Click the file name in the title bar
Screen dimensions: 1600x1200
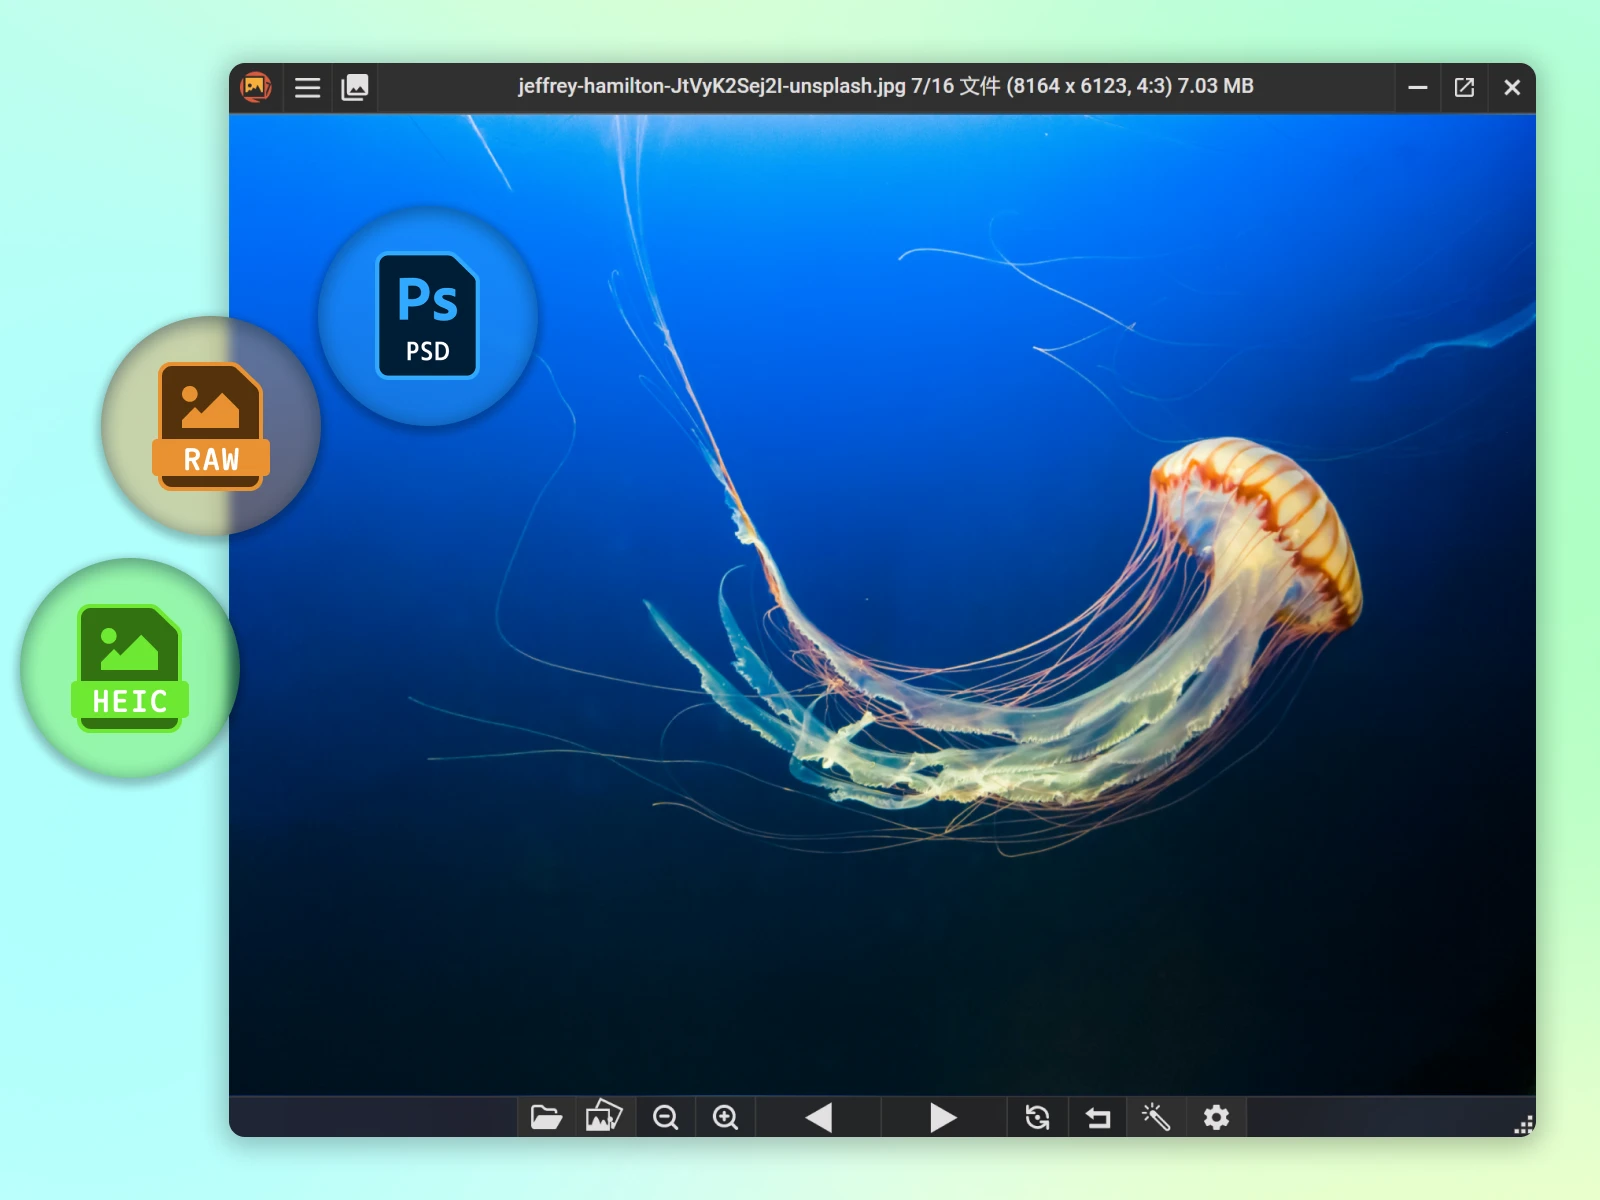[711, 87]
